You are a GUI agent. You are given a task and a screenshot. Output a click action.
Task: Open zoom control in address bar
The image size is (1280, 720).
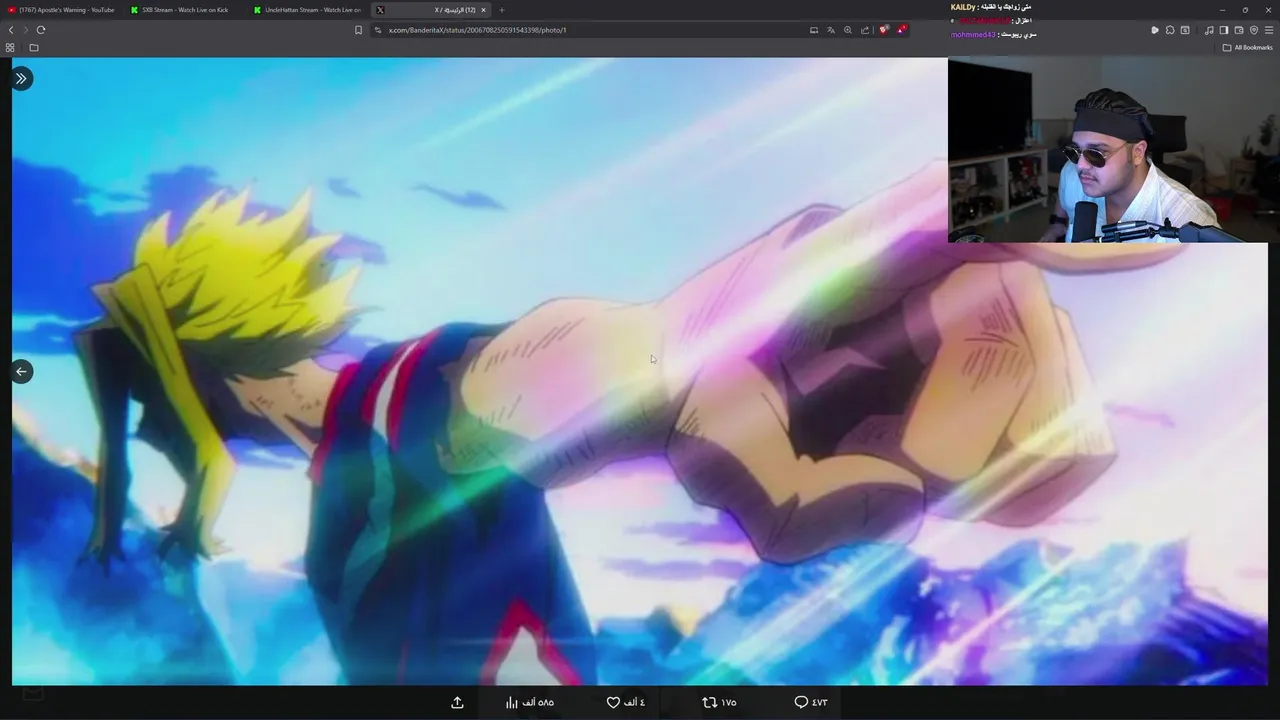tap(848, 30)
